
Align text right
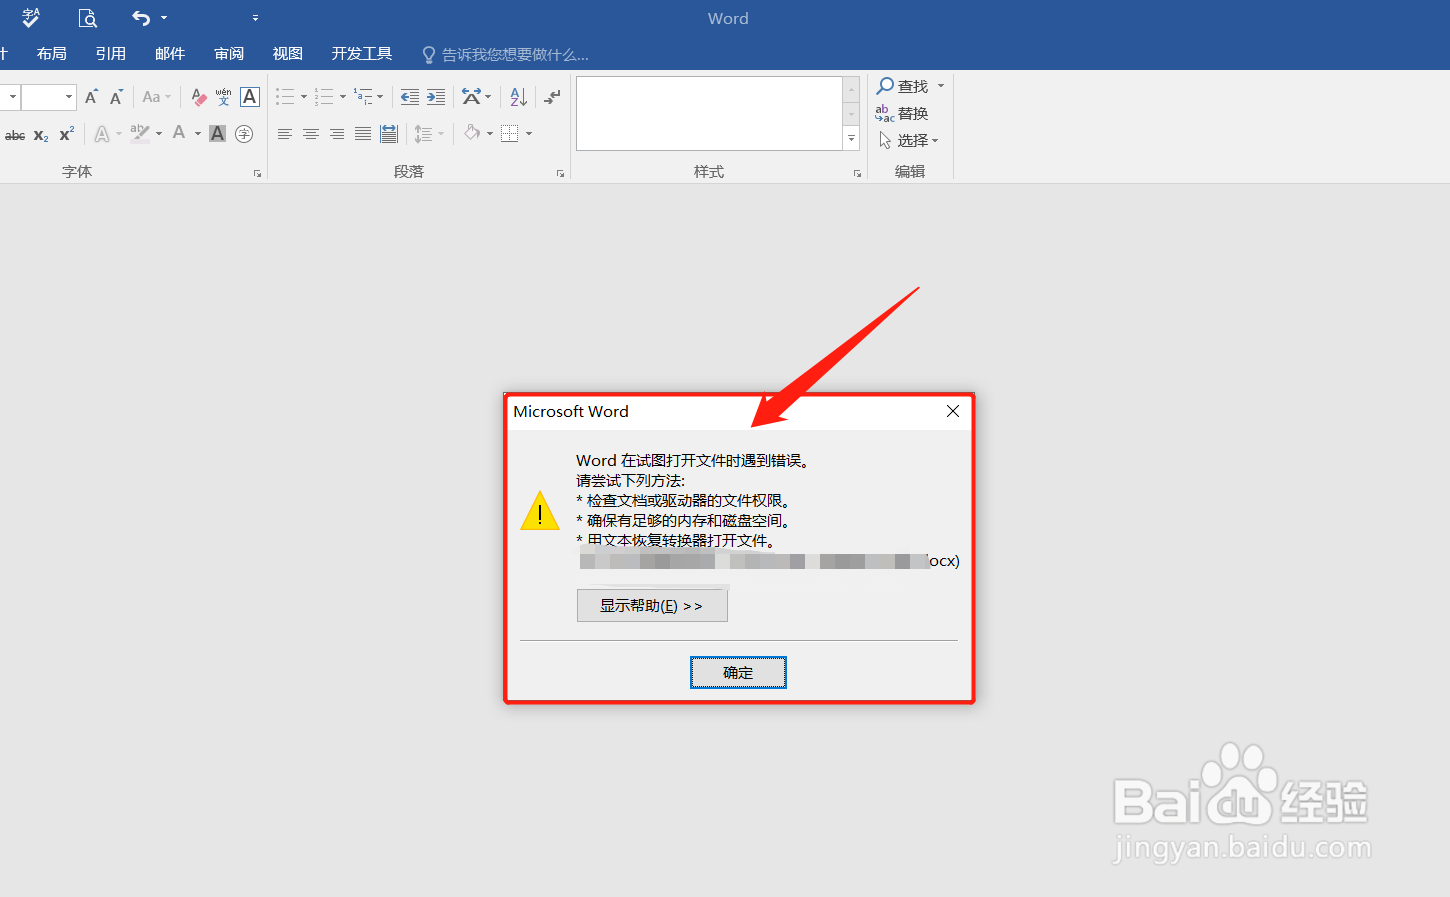coord(337,134)
